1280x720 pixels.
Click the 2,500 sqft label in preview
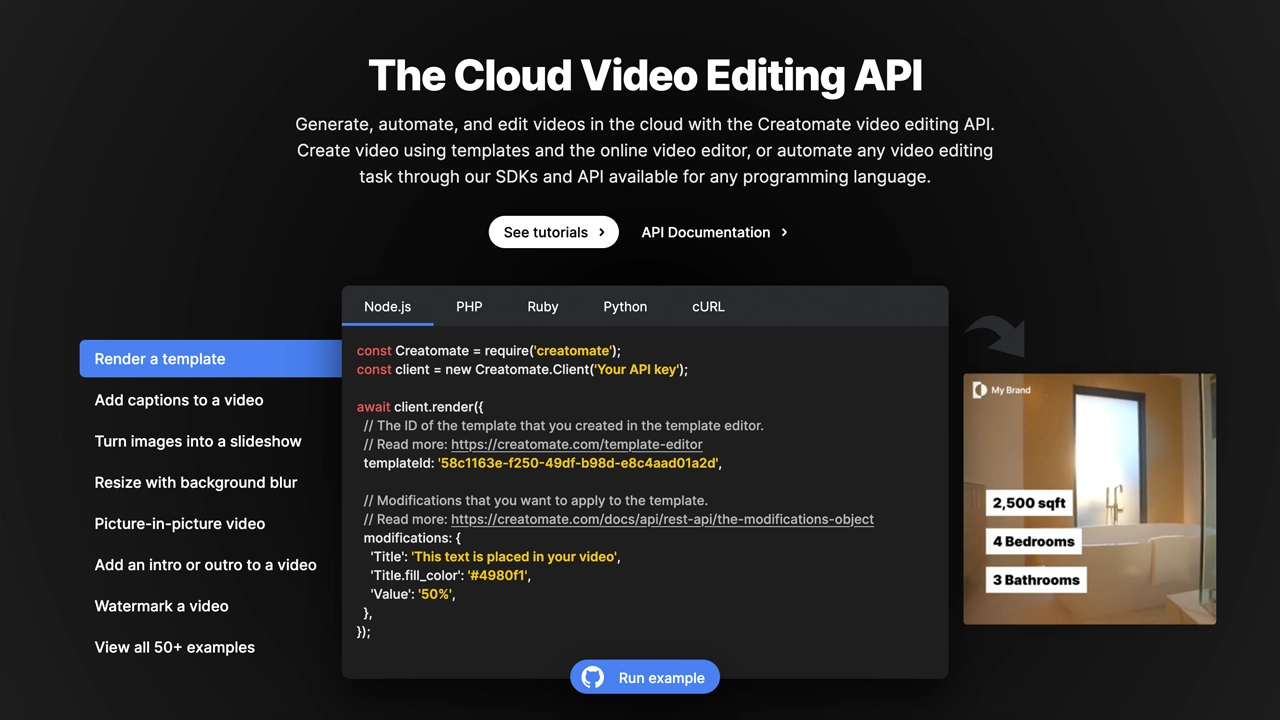(1029, 503)
